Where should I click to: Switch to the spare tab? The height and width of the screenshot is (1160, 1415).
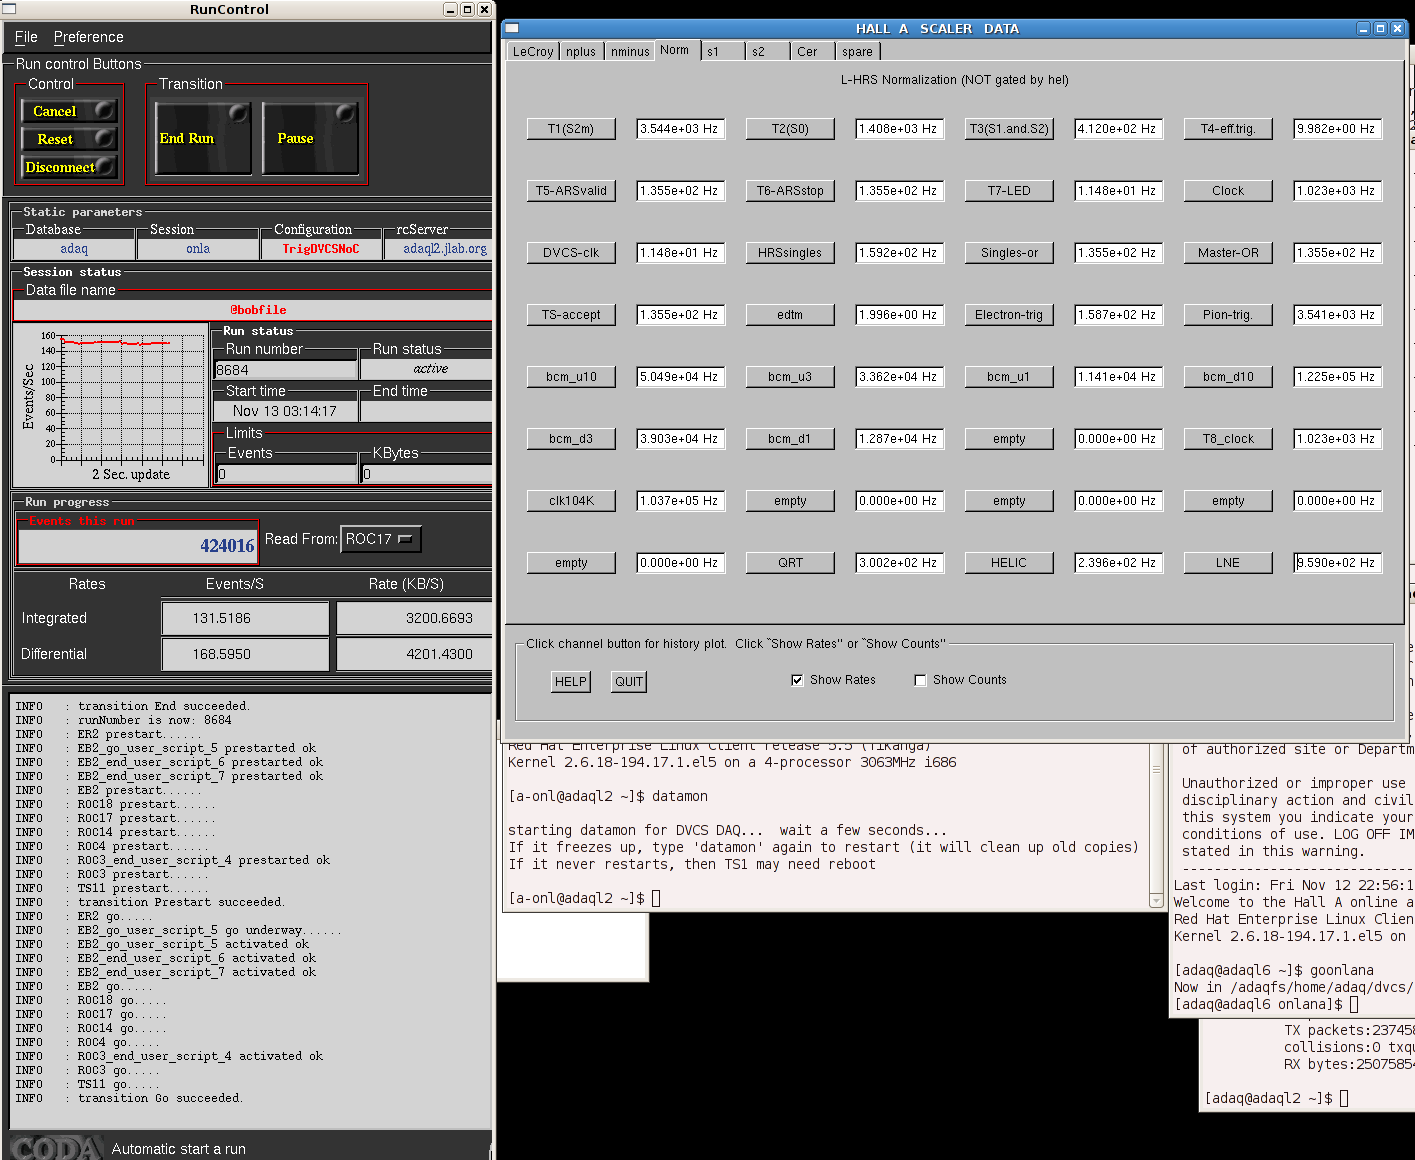[858, 52]
